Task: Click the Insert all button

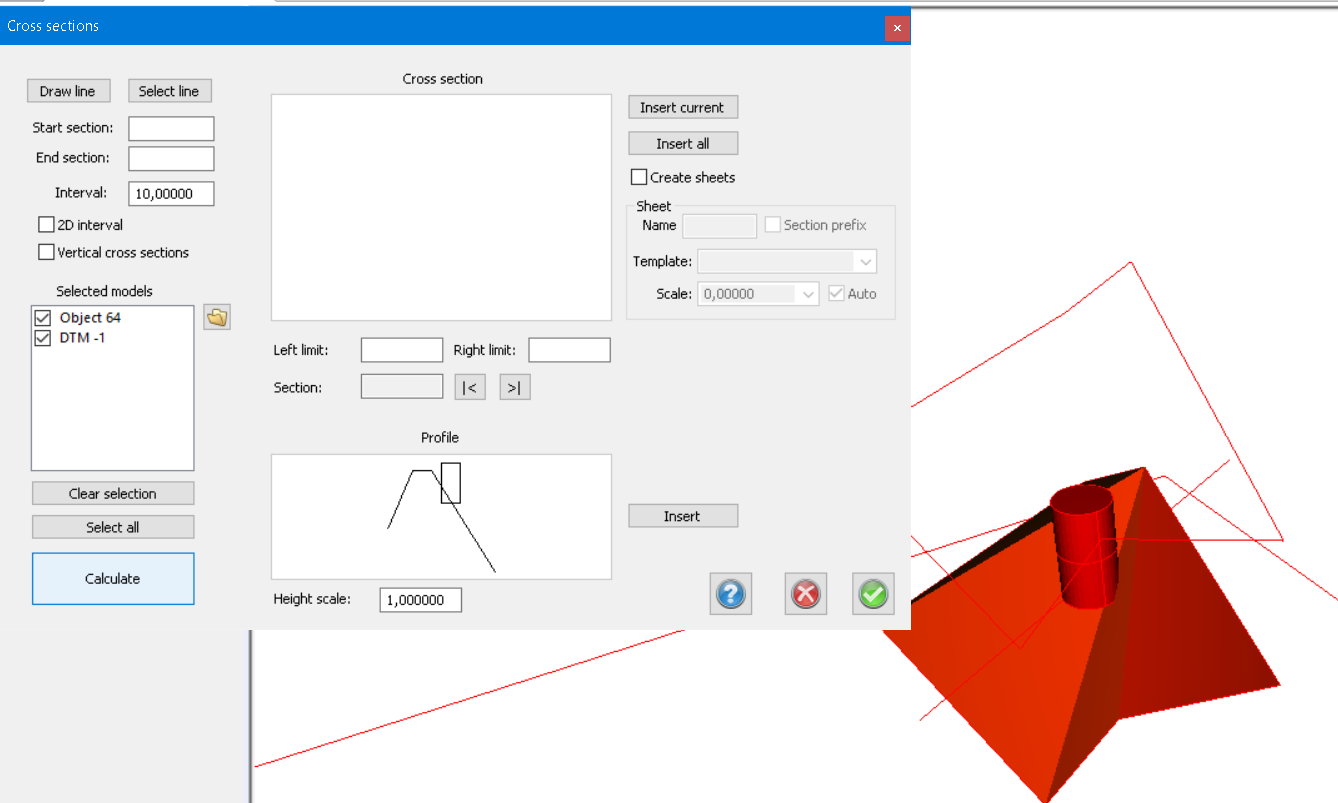Action: (x=683, y=144)
